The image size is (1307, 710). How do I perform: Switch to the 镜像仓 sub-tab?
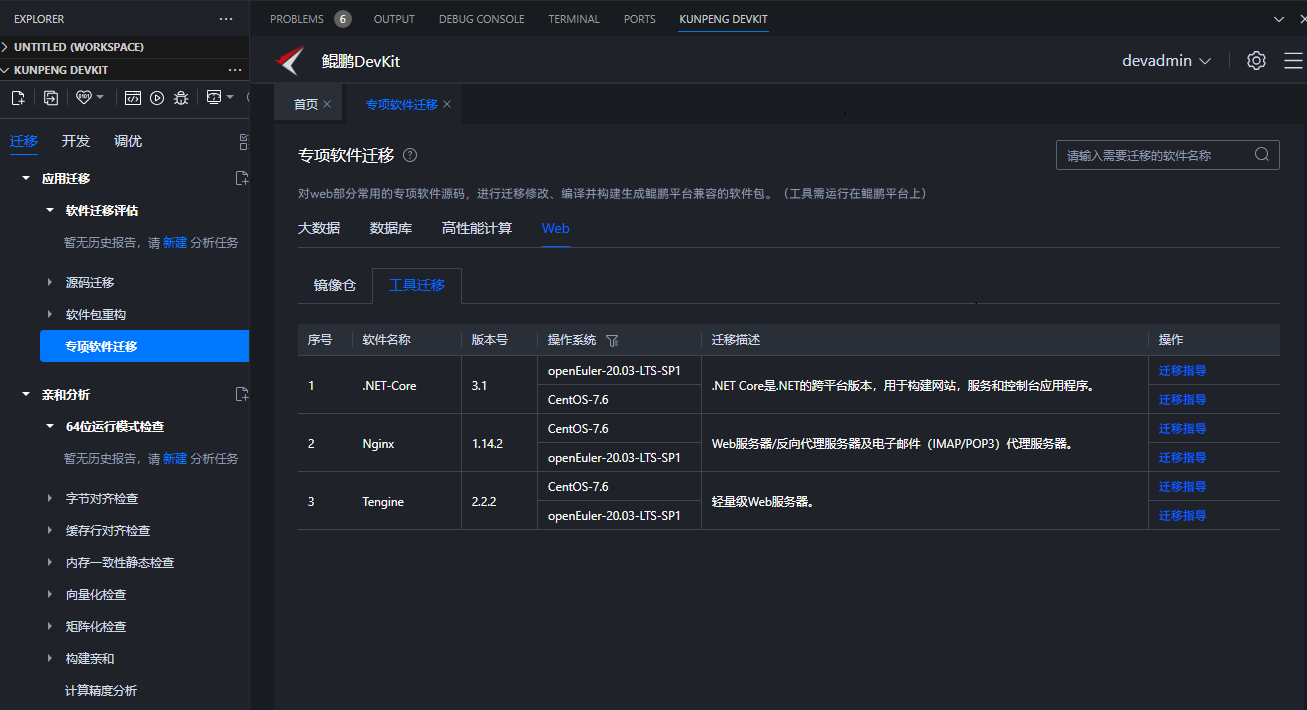(335, 285)
